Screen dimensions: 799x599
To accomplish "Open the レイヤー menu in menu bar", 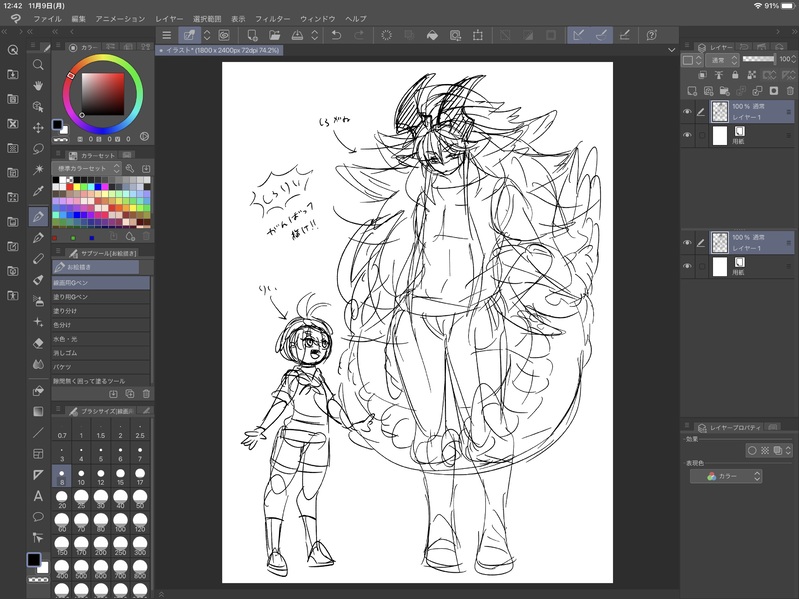I will (x=168, y=19).
